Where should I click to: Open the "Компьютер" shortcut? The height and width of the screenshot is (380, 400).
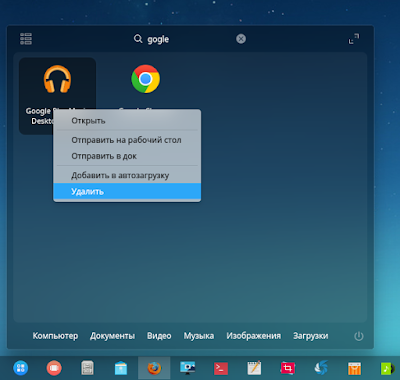[x=55, y=336]
